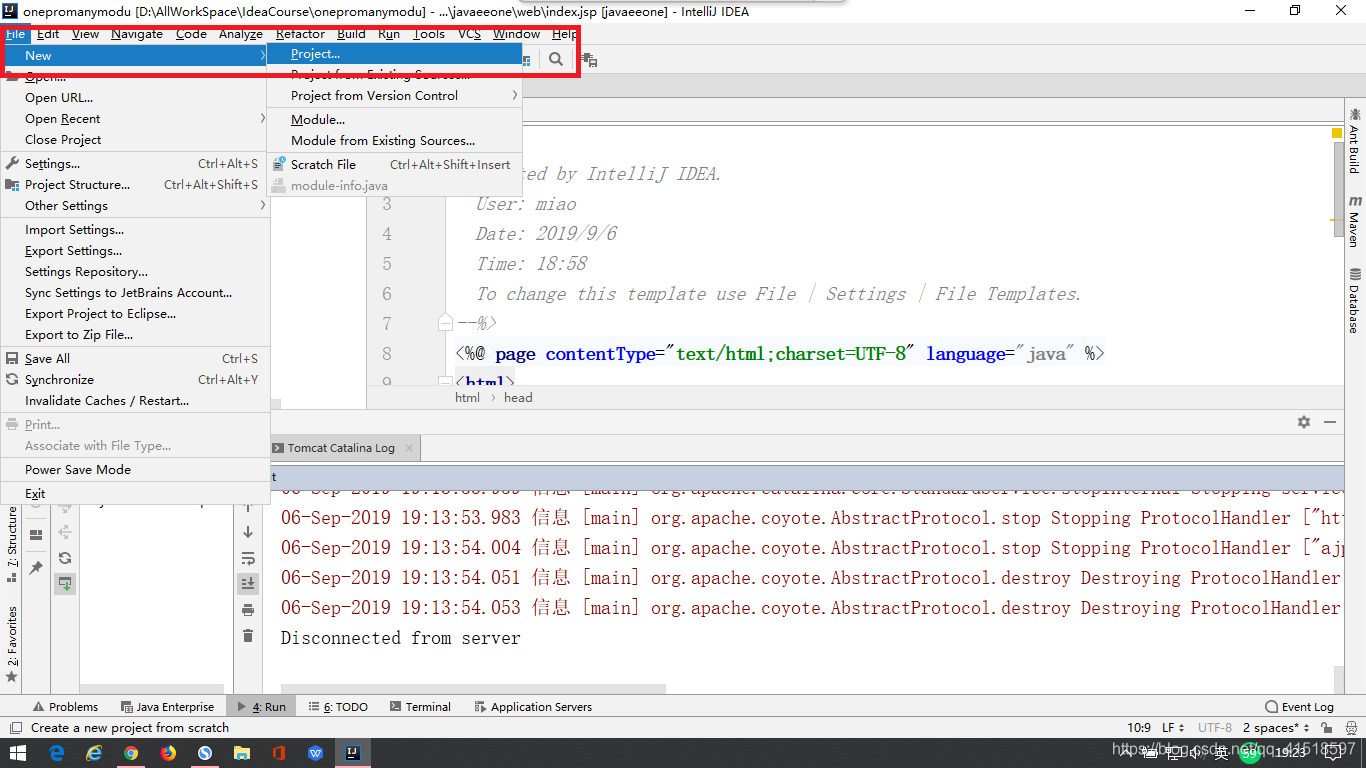Expand the Open Recent submenu

tap(136, 119)
